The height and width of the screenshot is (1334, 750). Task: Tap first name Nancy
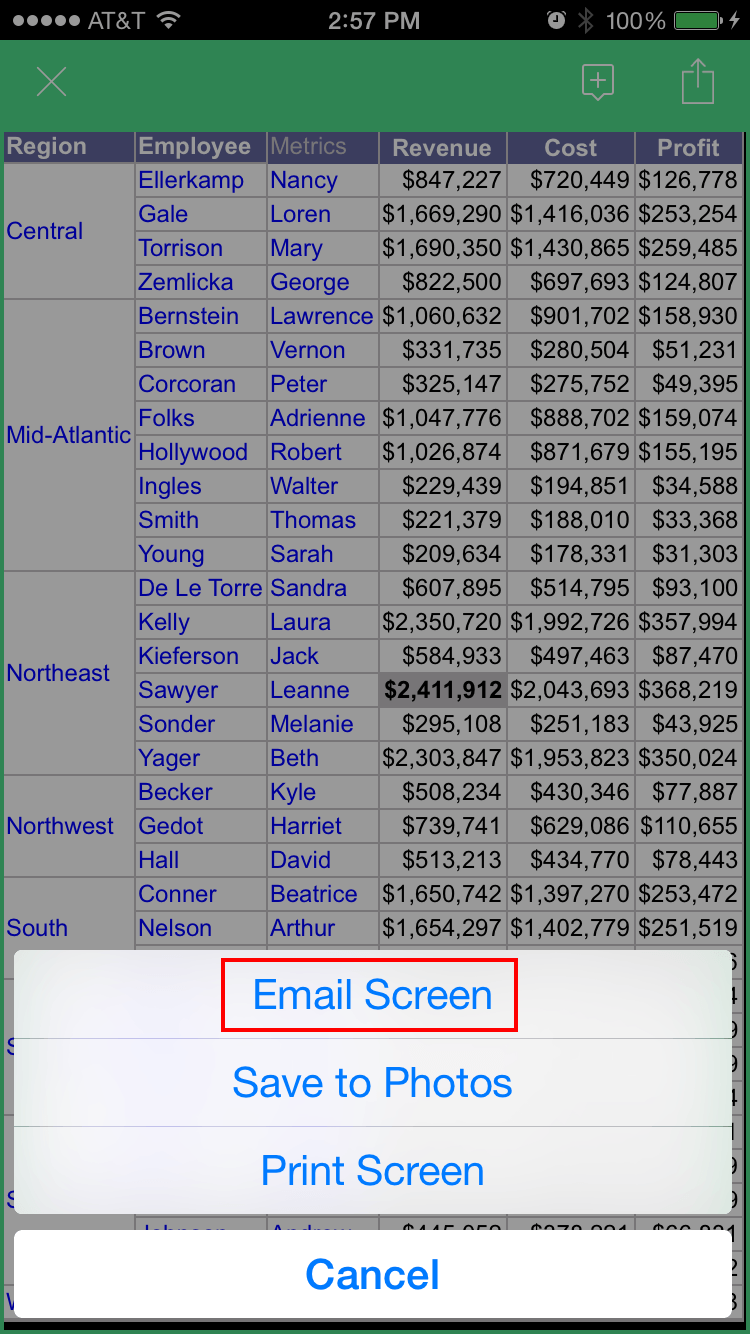(304, 180)
